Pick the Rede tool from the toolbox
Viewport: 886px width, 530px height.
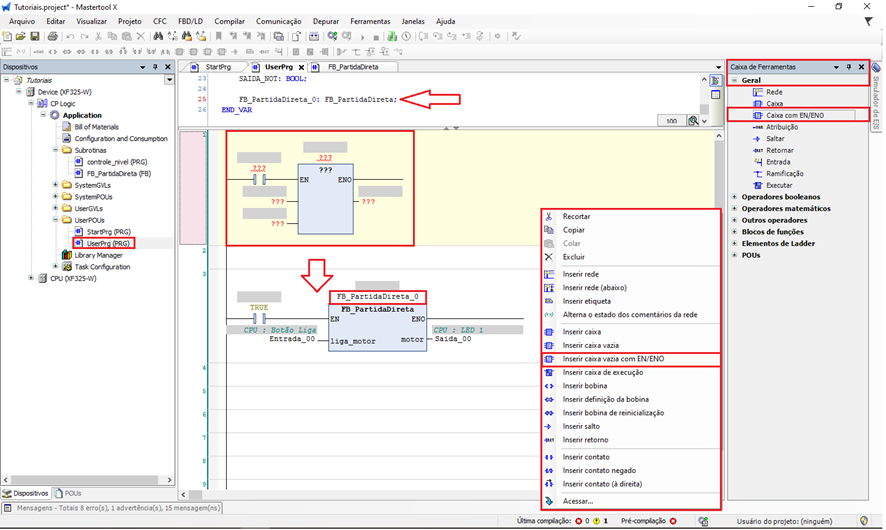click(773, 91)
